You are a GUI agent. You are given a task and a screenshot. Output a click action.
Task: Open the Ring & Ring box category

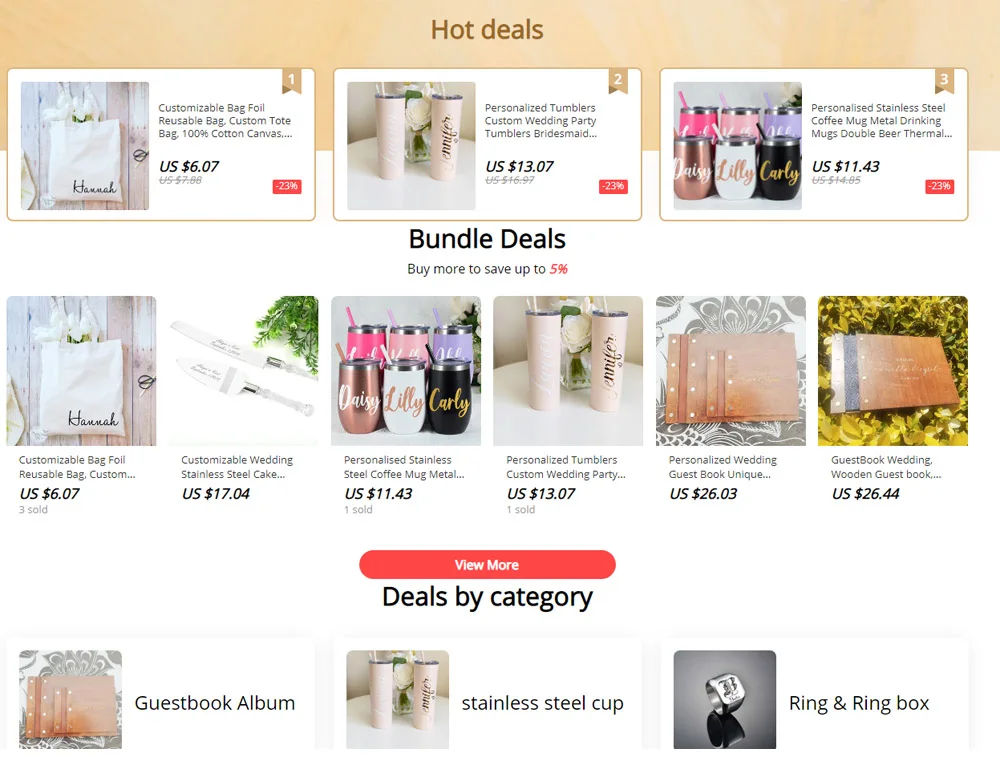click(x=814, y=700)
